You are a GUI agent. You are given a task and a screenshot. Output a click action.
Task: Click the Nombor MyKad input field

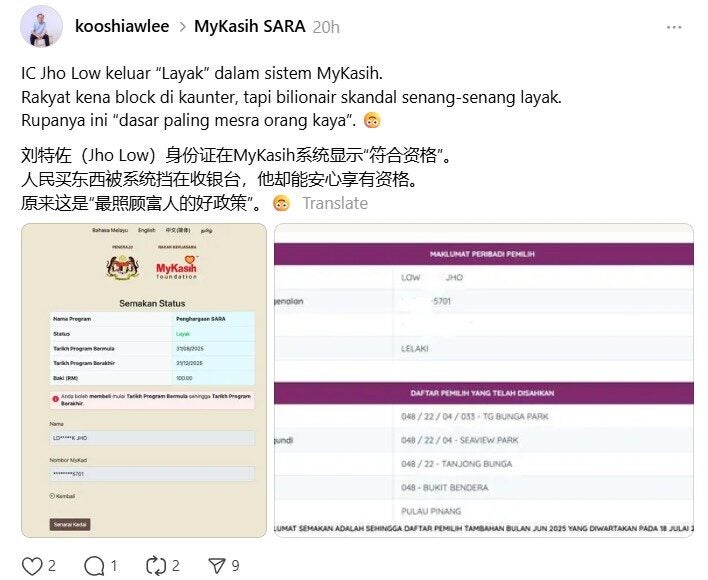[152, 474]
